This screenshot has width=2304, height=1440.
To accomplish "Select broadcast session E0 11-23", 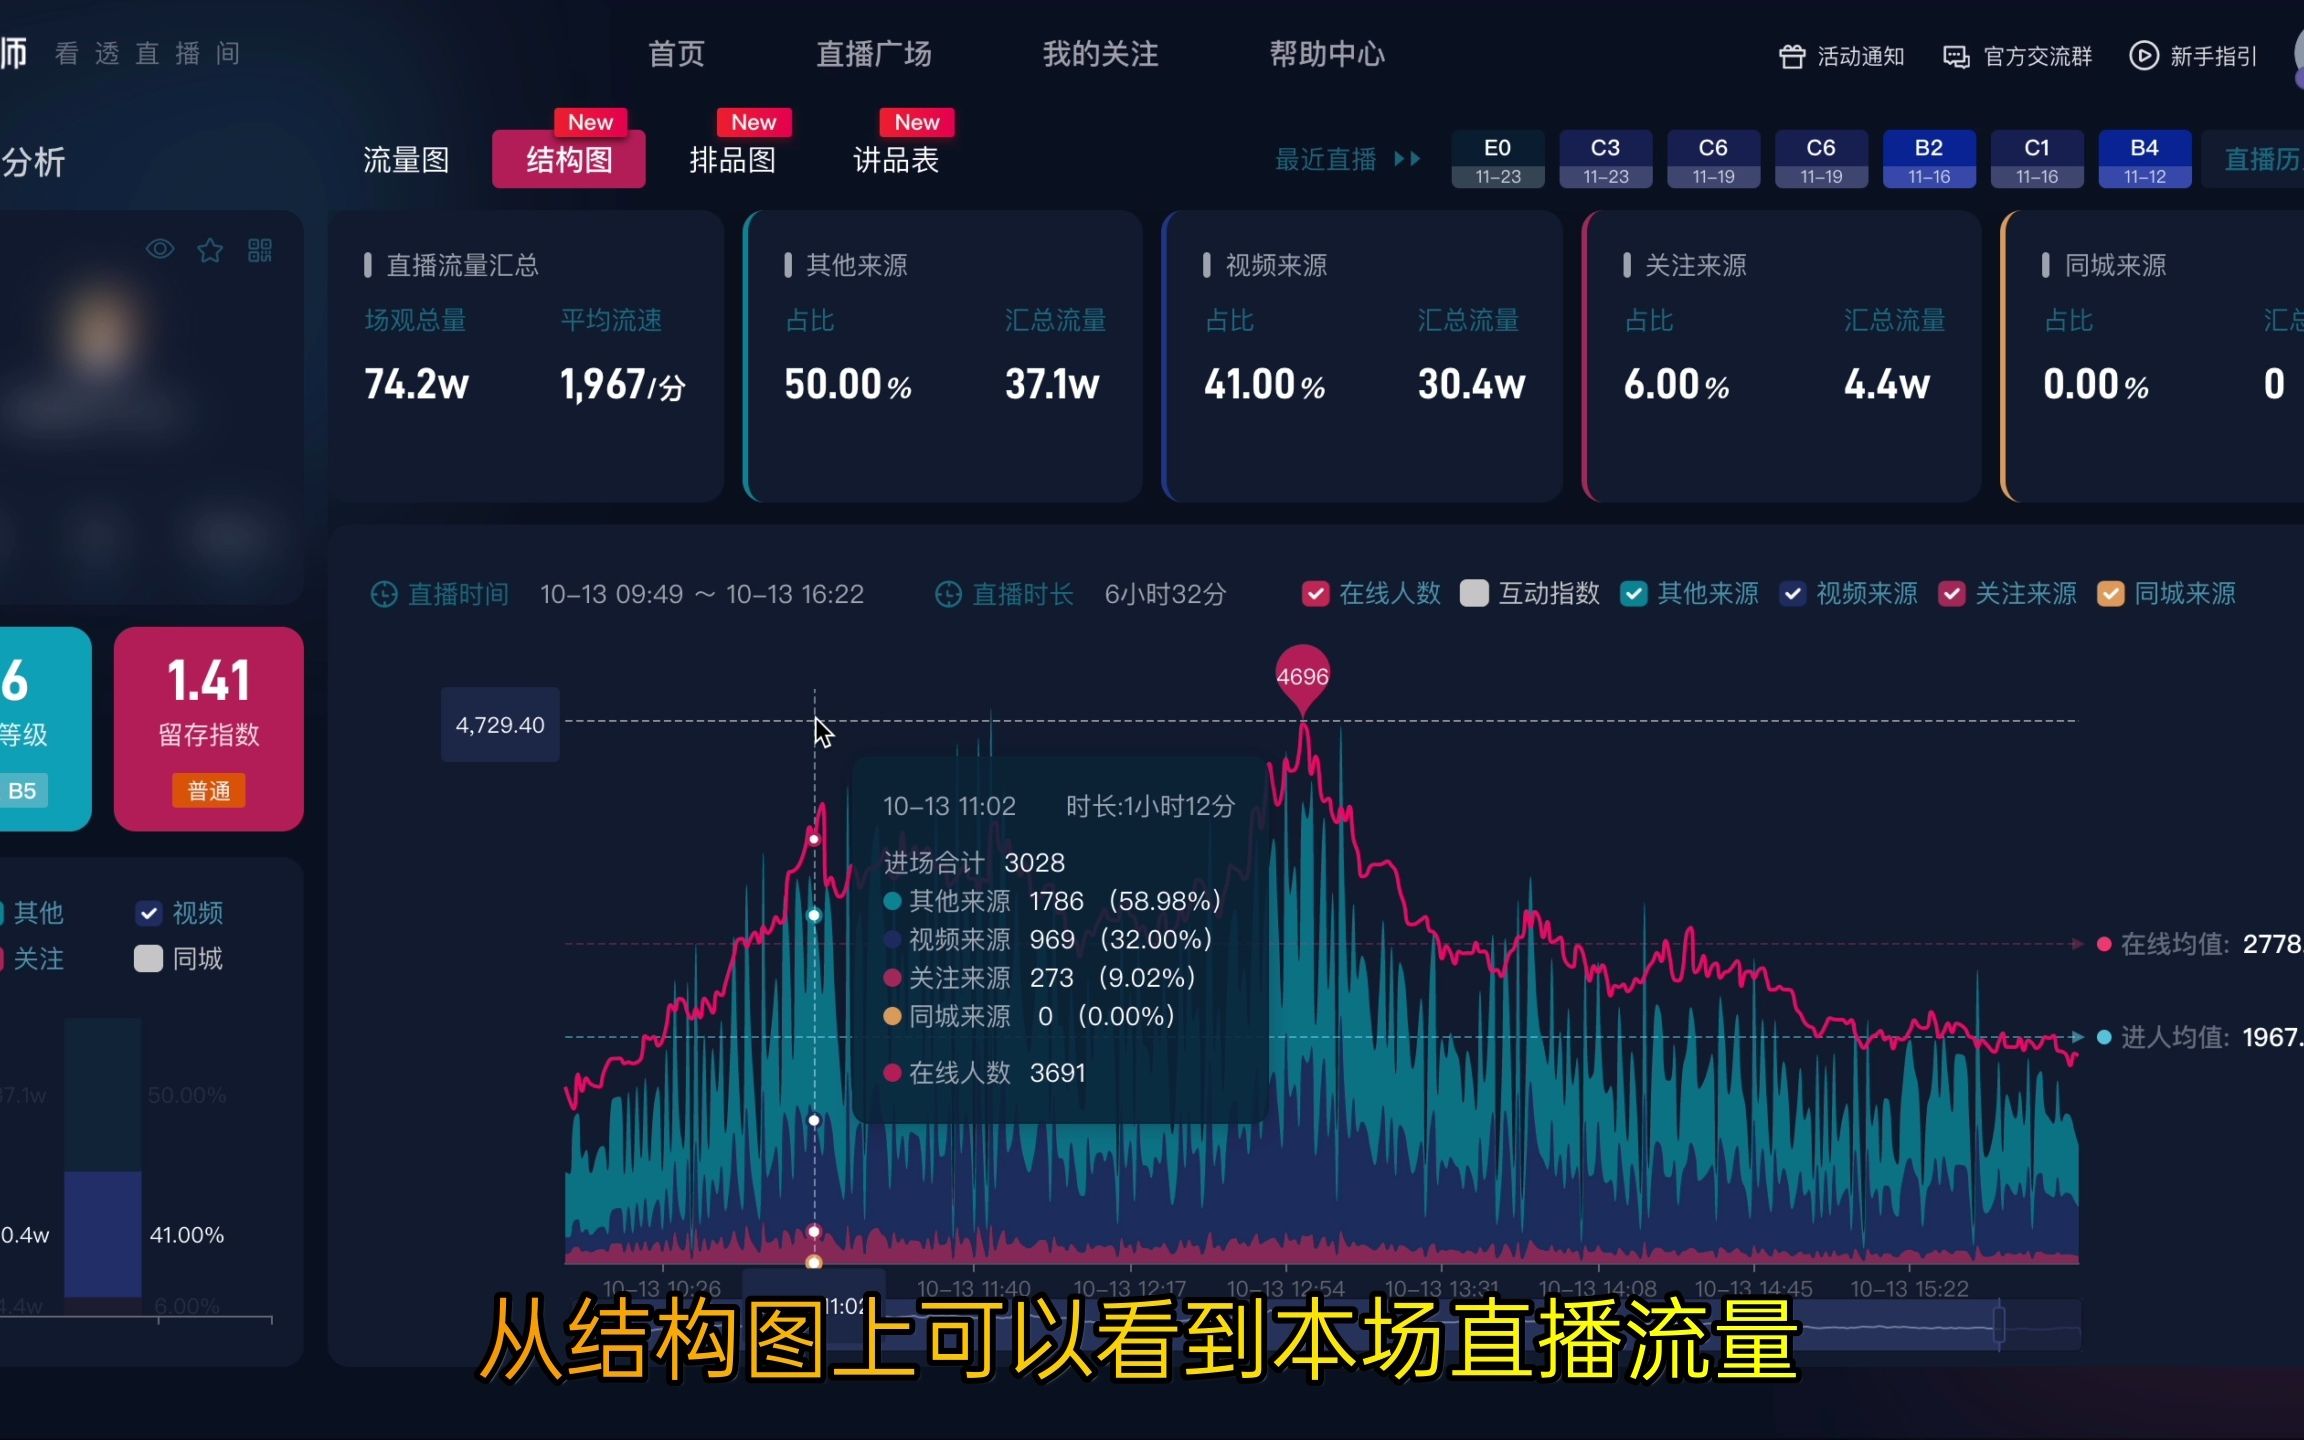I will click(1498, 159).
